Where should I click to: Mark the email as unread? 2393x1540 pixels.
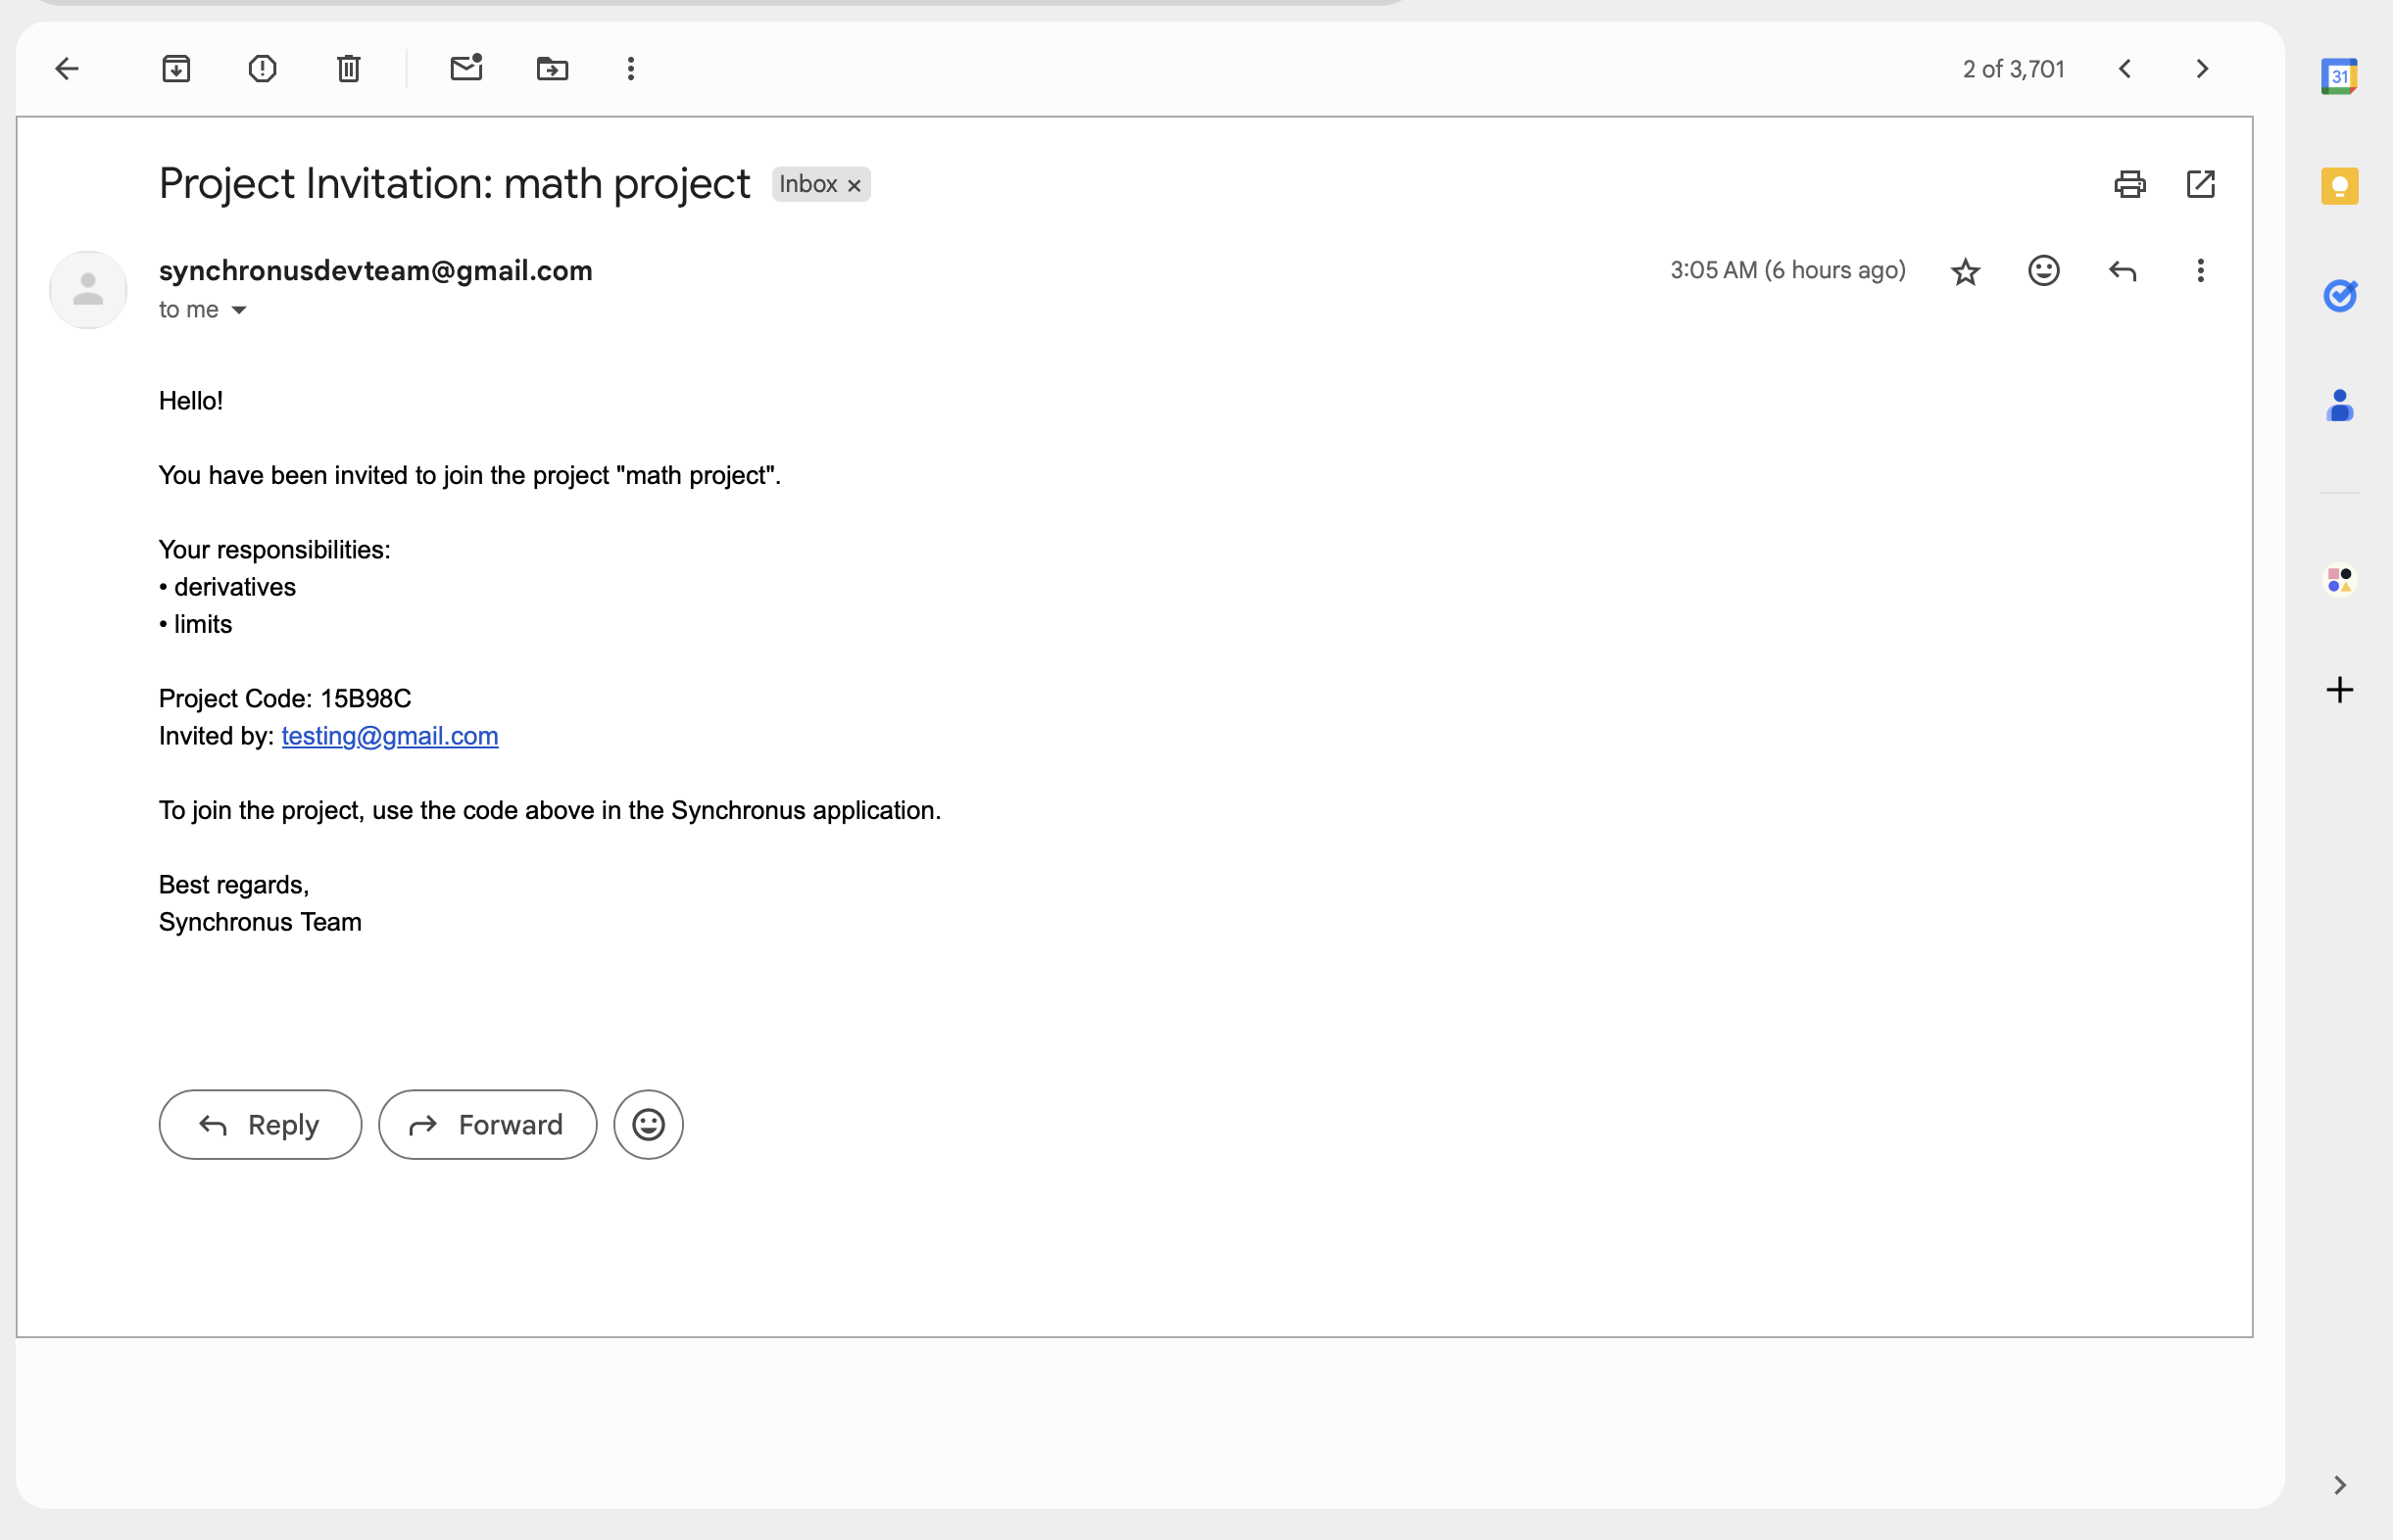(466, 69)
